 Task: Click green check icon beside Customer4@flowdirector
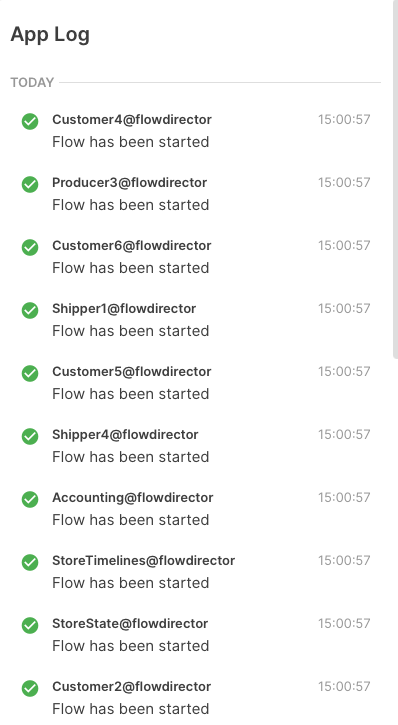click(30, 122)
